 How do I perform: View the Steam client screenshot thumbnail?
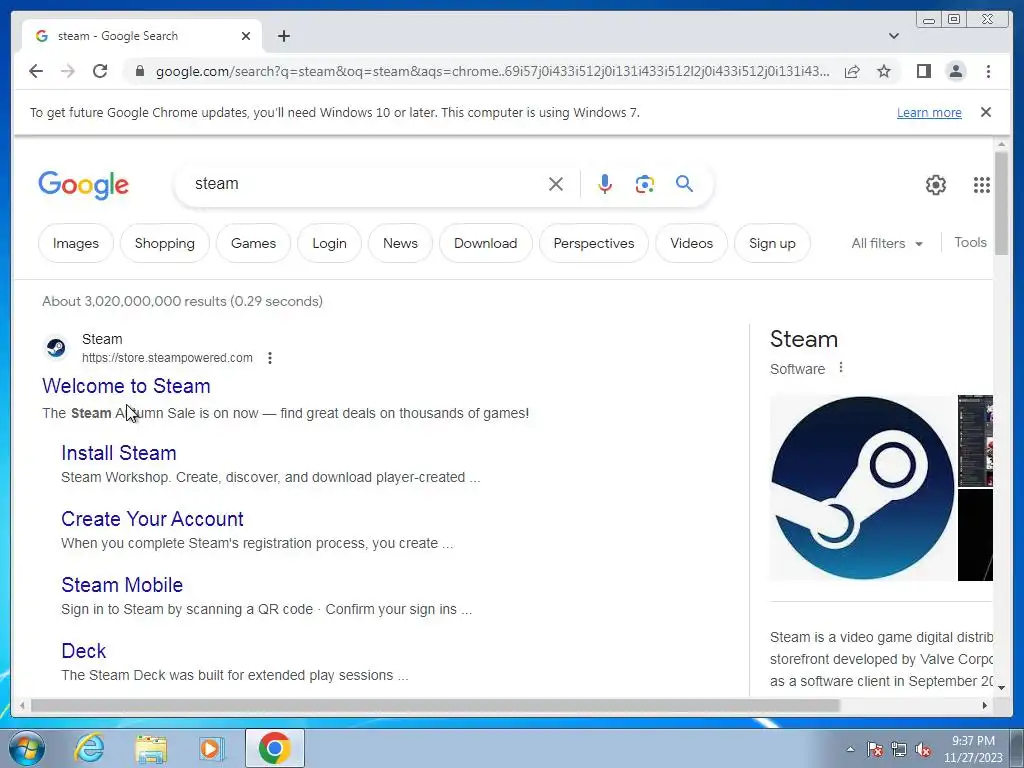pyautogui.click(x=975, y=441)
